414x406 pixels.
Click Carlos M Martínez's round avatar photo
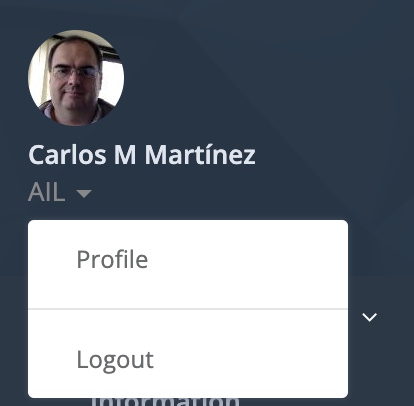76,78
